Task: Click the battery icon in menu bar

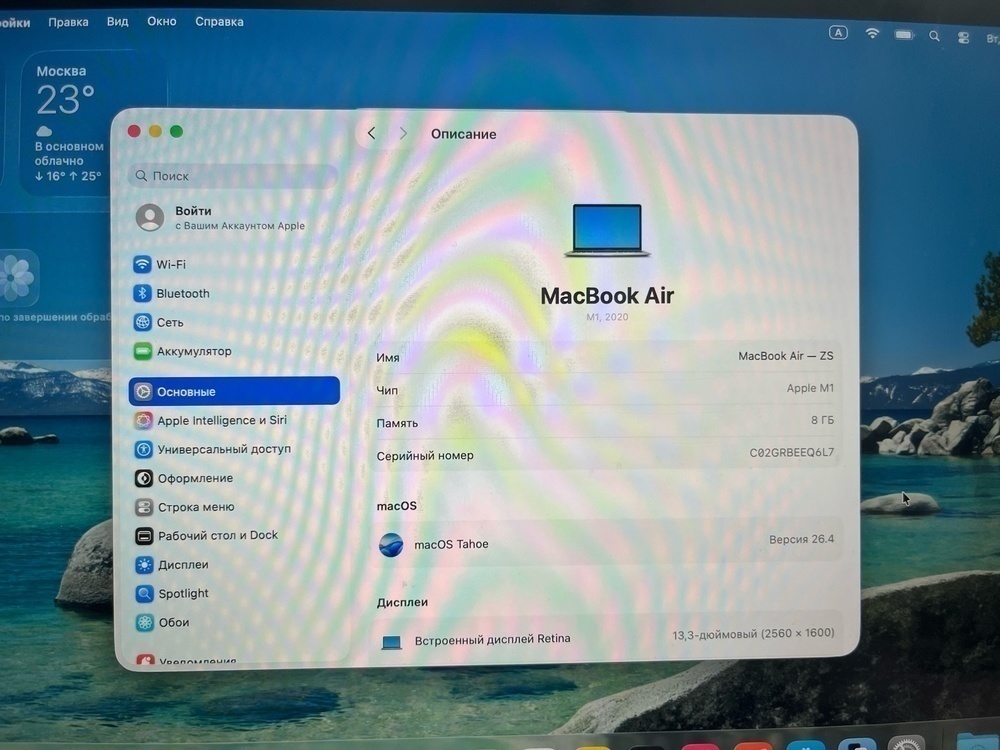Action: point(904,34)
